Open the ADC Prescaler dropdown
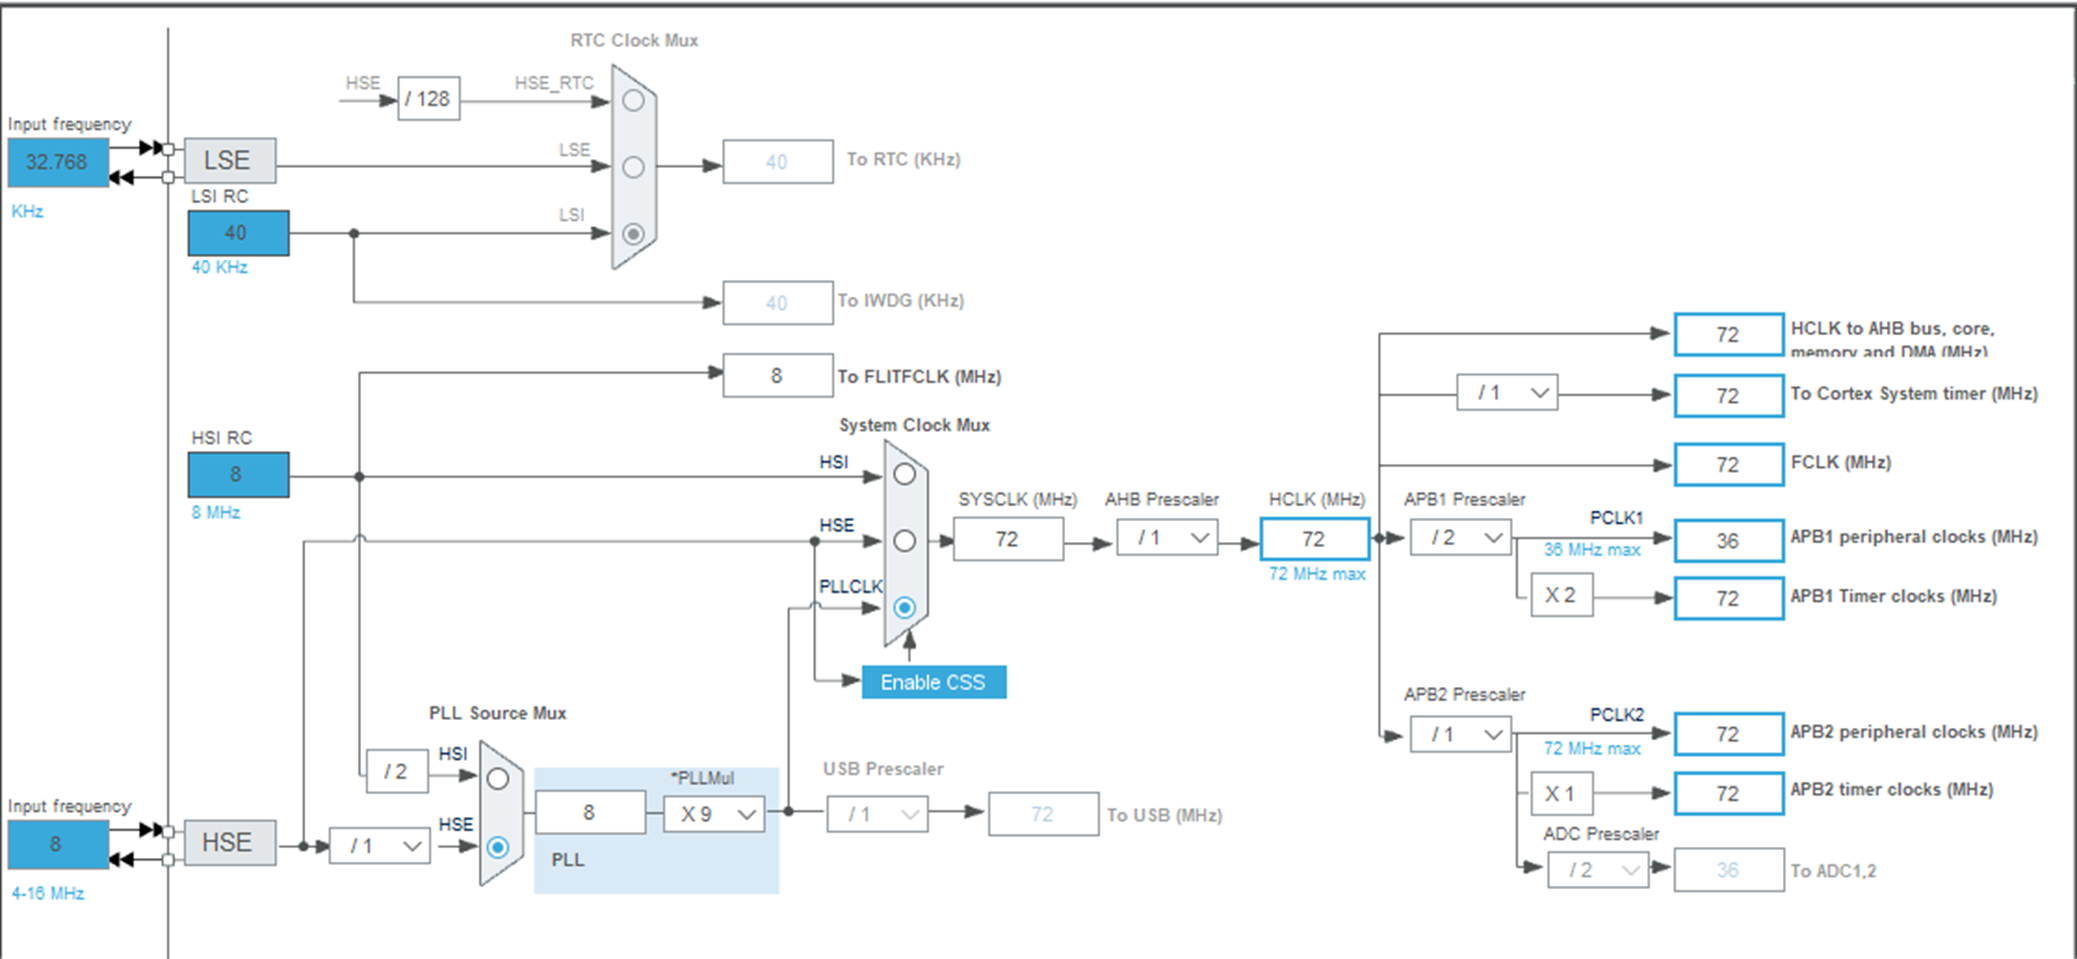This screenshot has width=2077, height=959. point(1597,870)
